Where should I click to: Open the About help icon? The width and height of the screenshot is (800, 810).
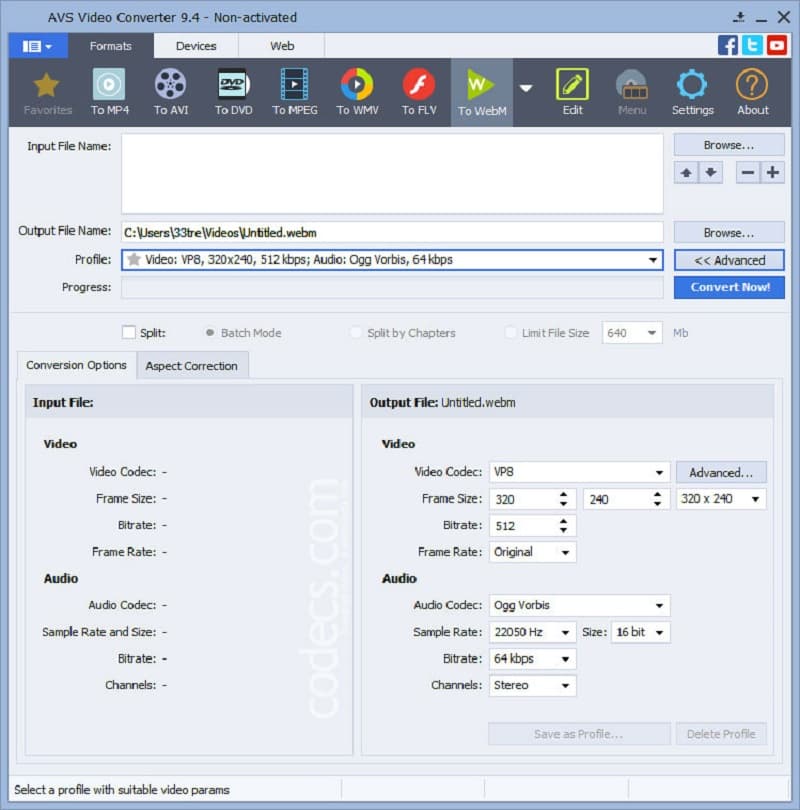pos(752,91)
